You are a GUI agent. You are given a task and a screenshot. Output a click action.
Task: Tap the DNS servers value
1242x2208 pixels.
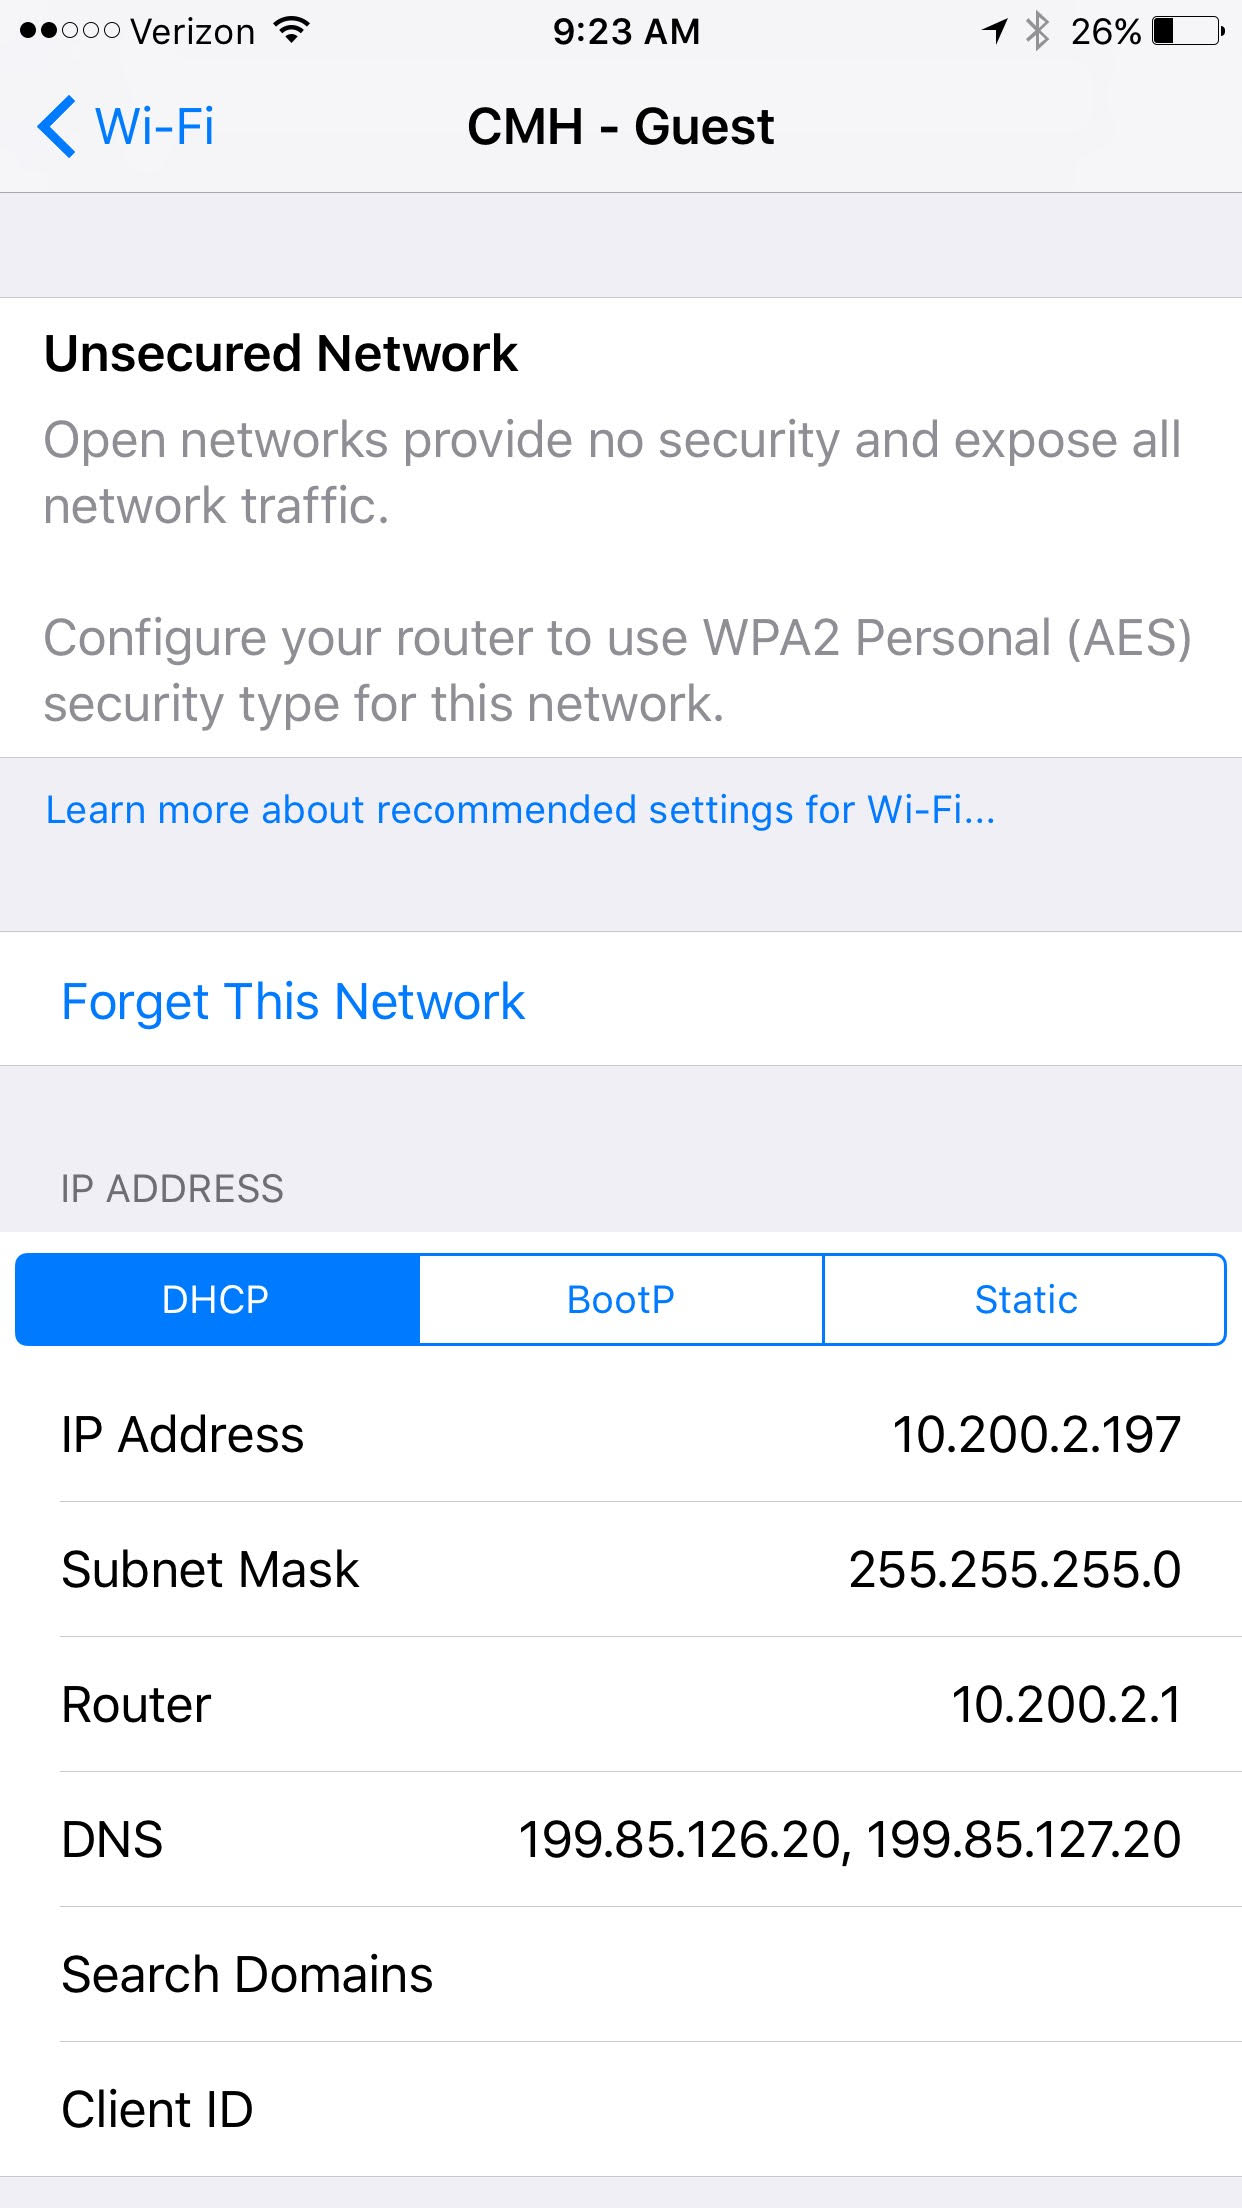850,1839
